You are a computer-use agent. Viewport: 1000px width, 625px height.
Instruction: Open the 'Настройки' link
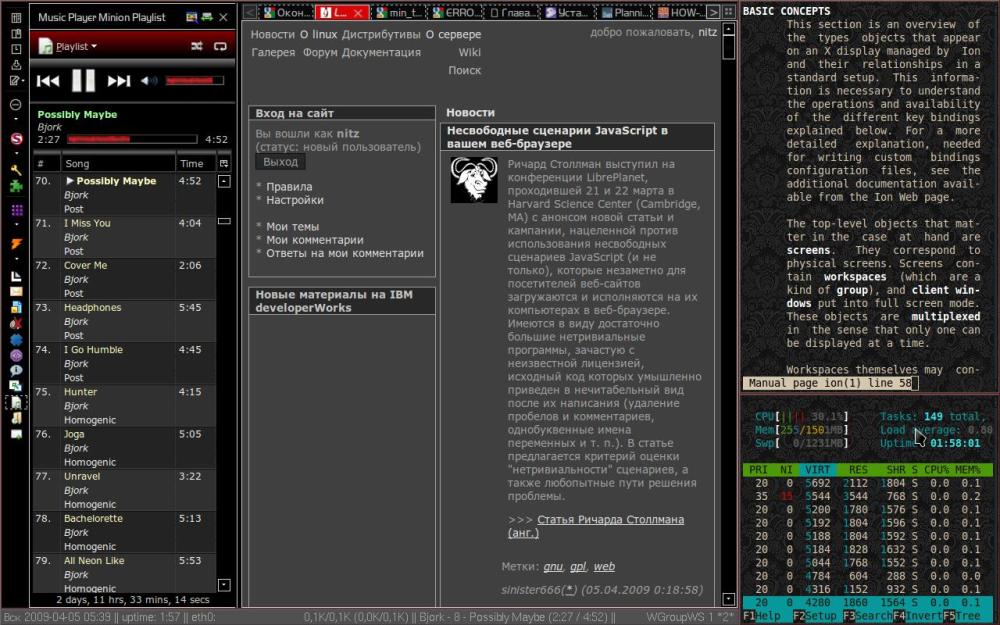point(295,200)
